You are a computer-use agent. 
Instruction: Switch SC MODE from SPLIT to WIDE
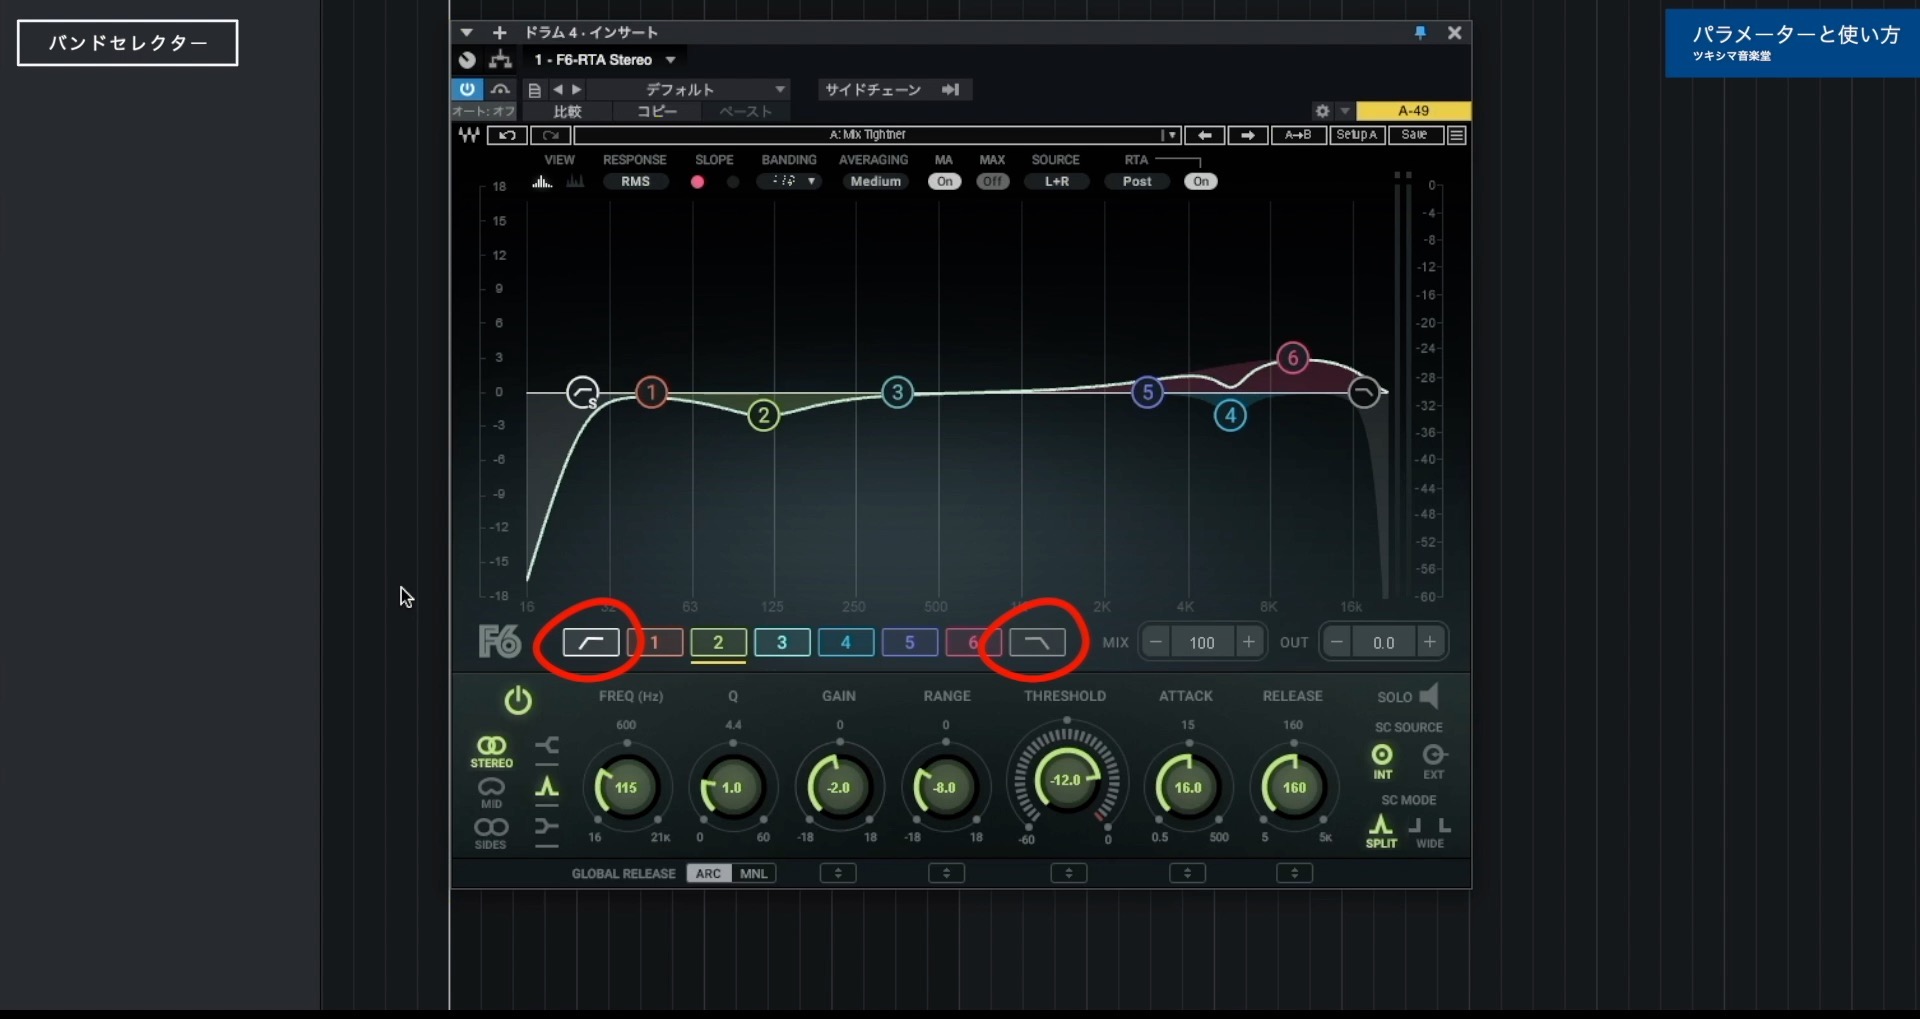[1432, 833]
